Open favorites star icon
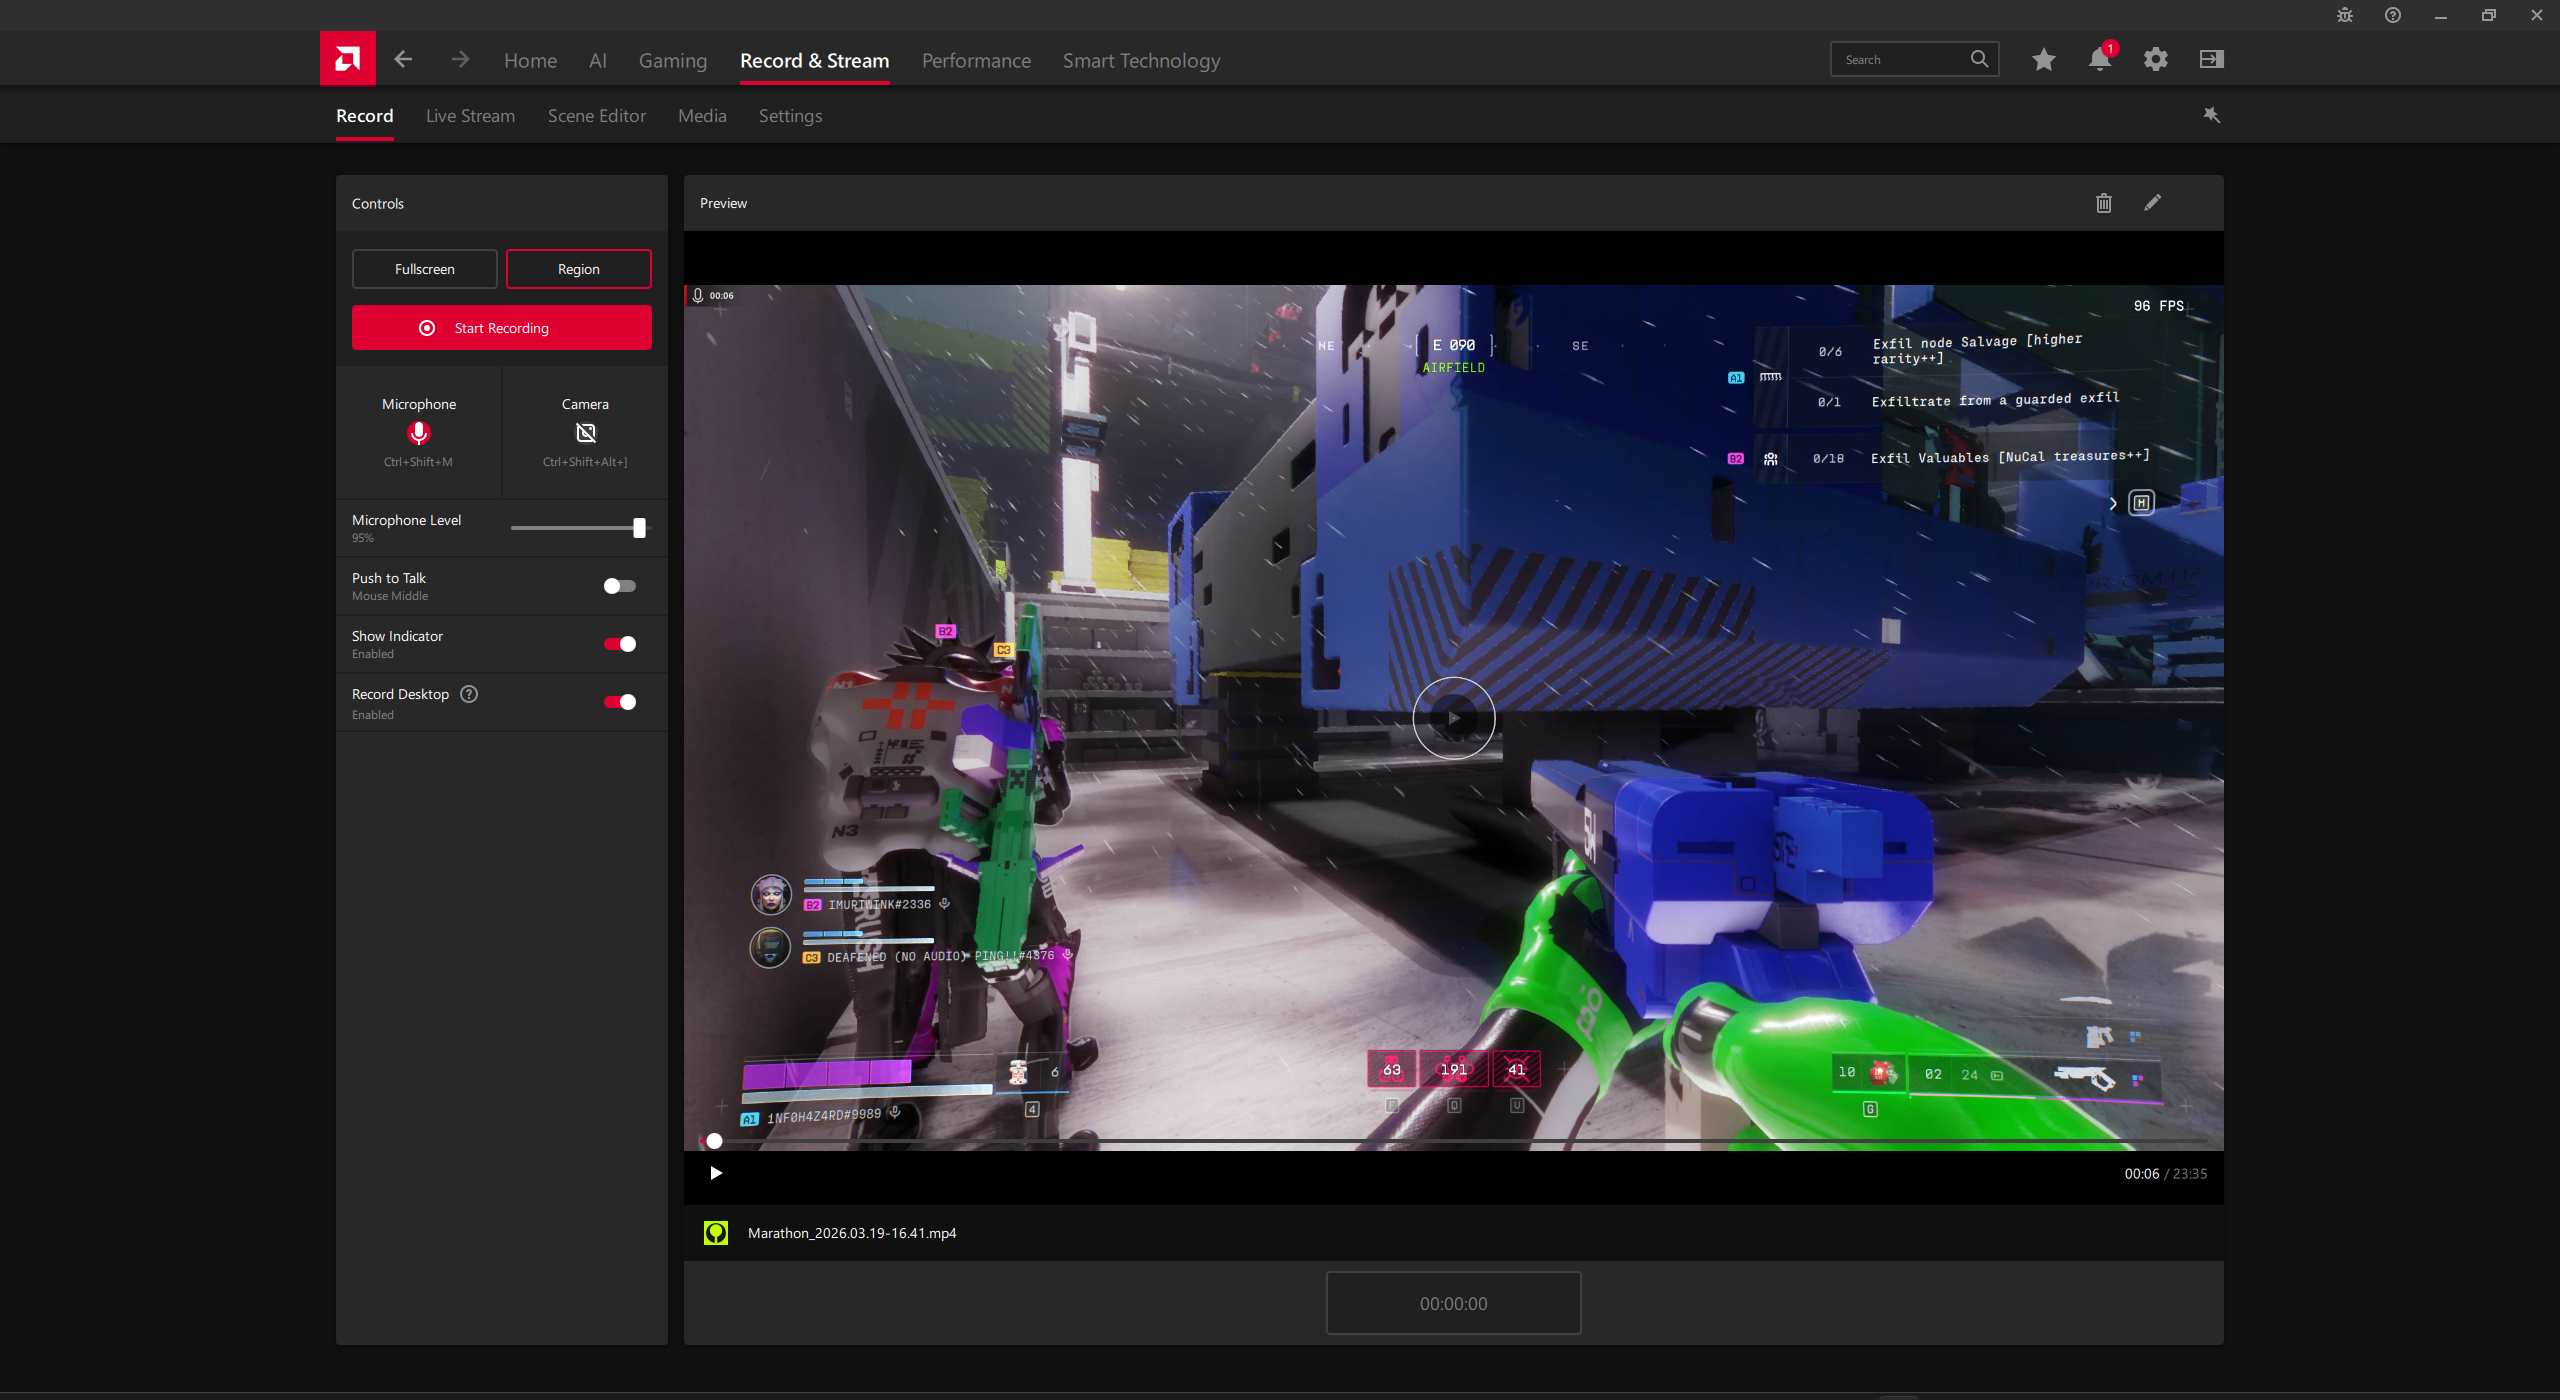The height and width of the screenshot is (1400, 2560). [x=2043, y=60]
